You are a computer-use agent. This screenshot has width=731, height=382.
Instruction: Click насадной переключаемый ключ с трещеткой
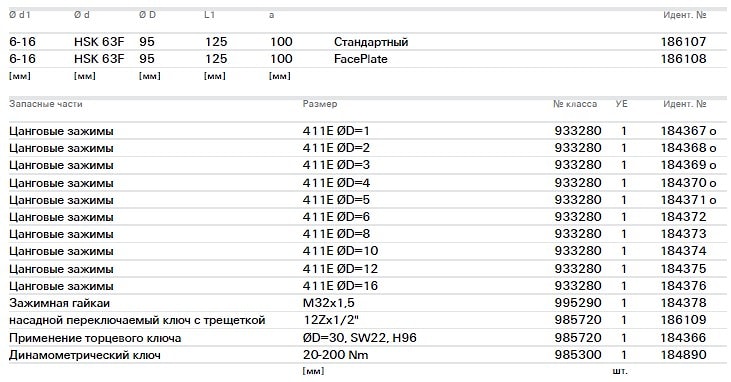tap(137, 320)
